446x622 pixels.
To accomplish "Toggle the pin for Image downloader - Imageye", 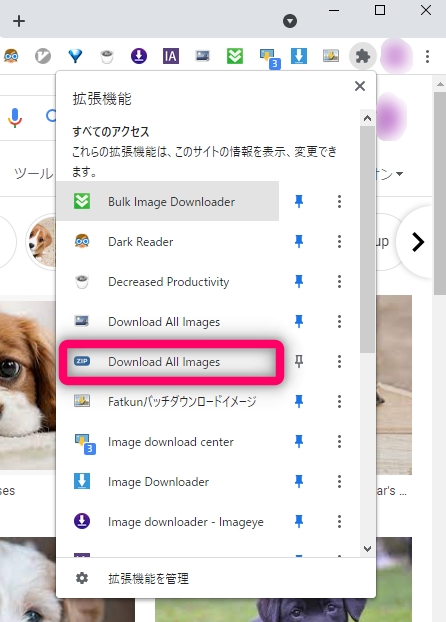I will [299, 521].
